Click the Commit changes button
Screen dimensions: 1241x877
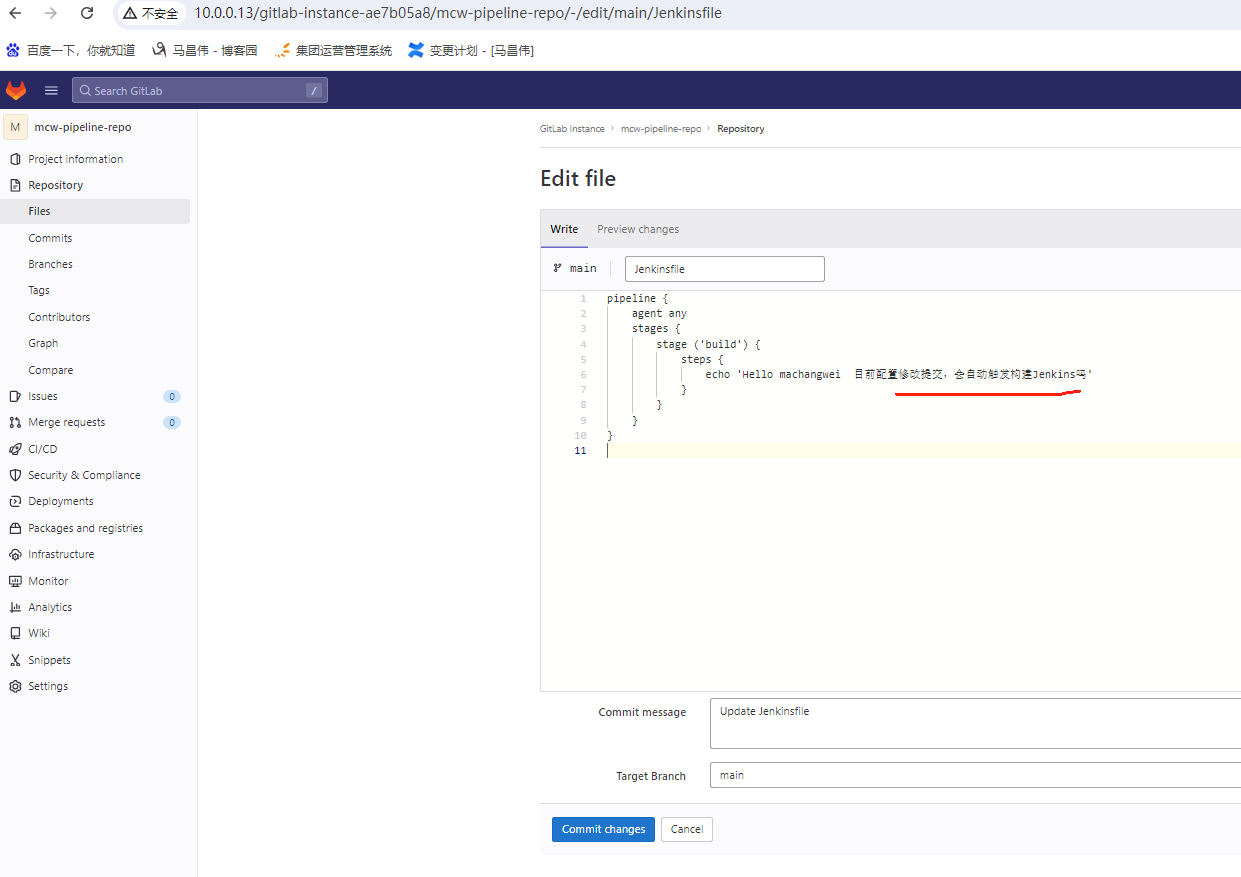[603, 829]
